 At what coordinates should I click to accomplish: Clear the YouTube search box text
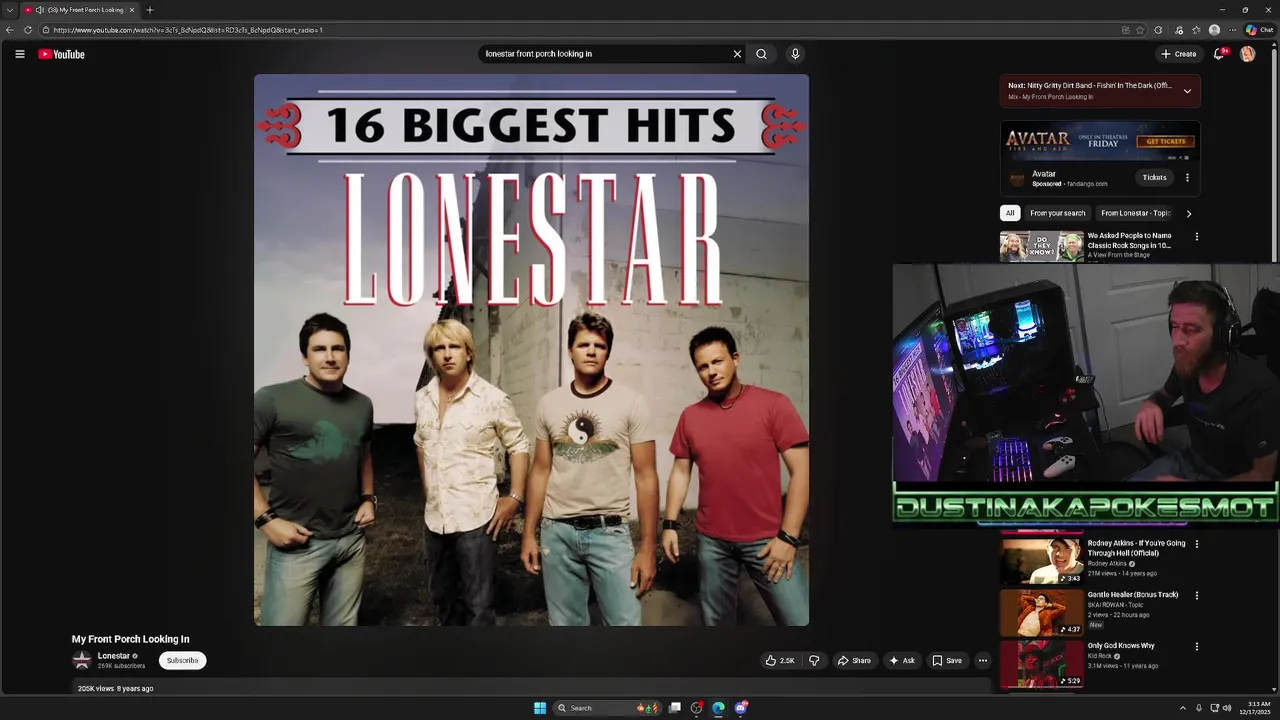tap(737, 54)
